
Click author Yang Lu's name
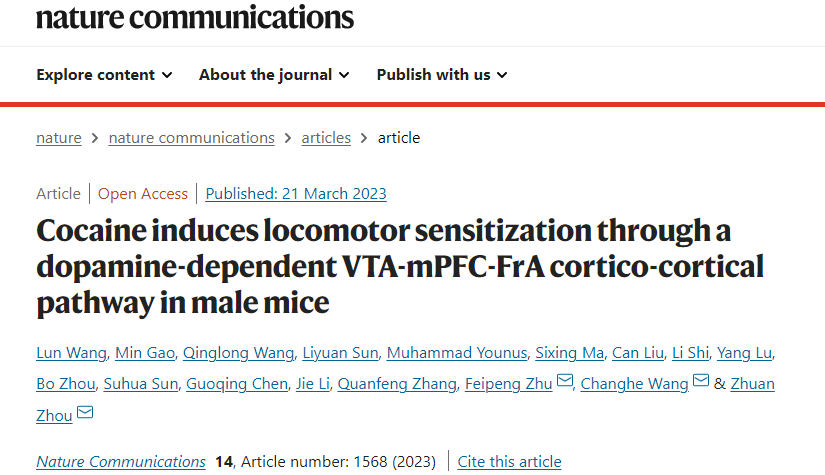coord(744,353)
